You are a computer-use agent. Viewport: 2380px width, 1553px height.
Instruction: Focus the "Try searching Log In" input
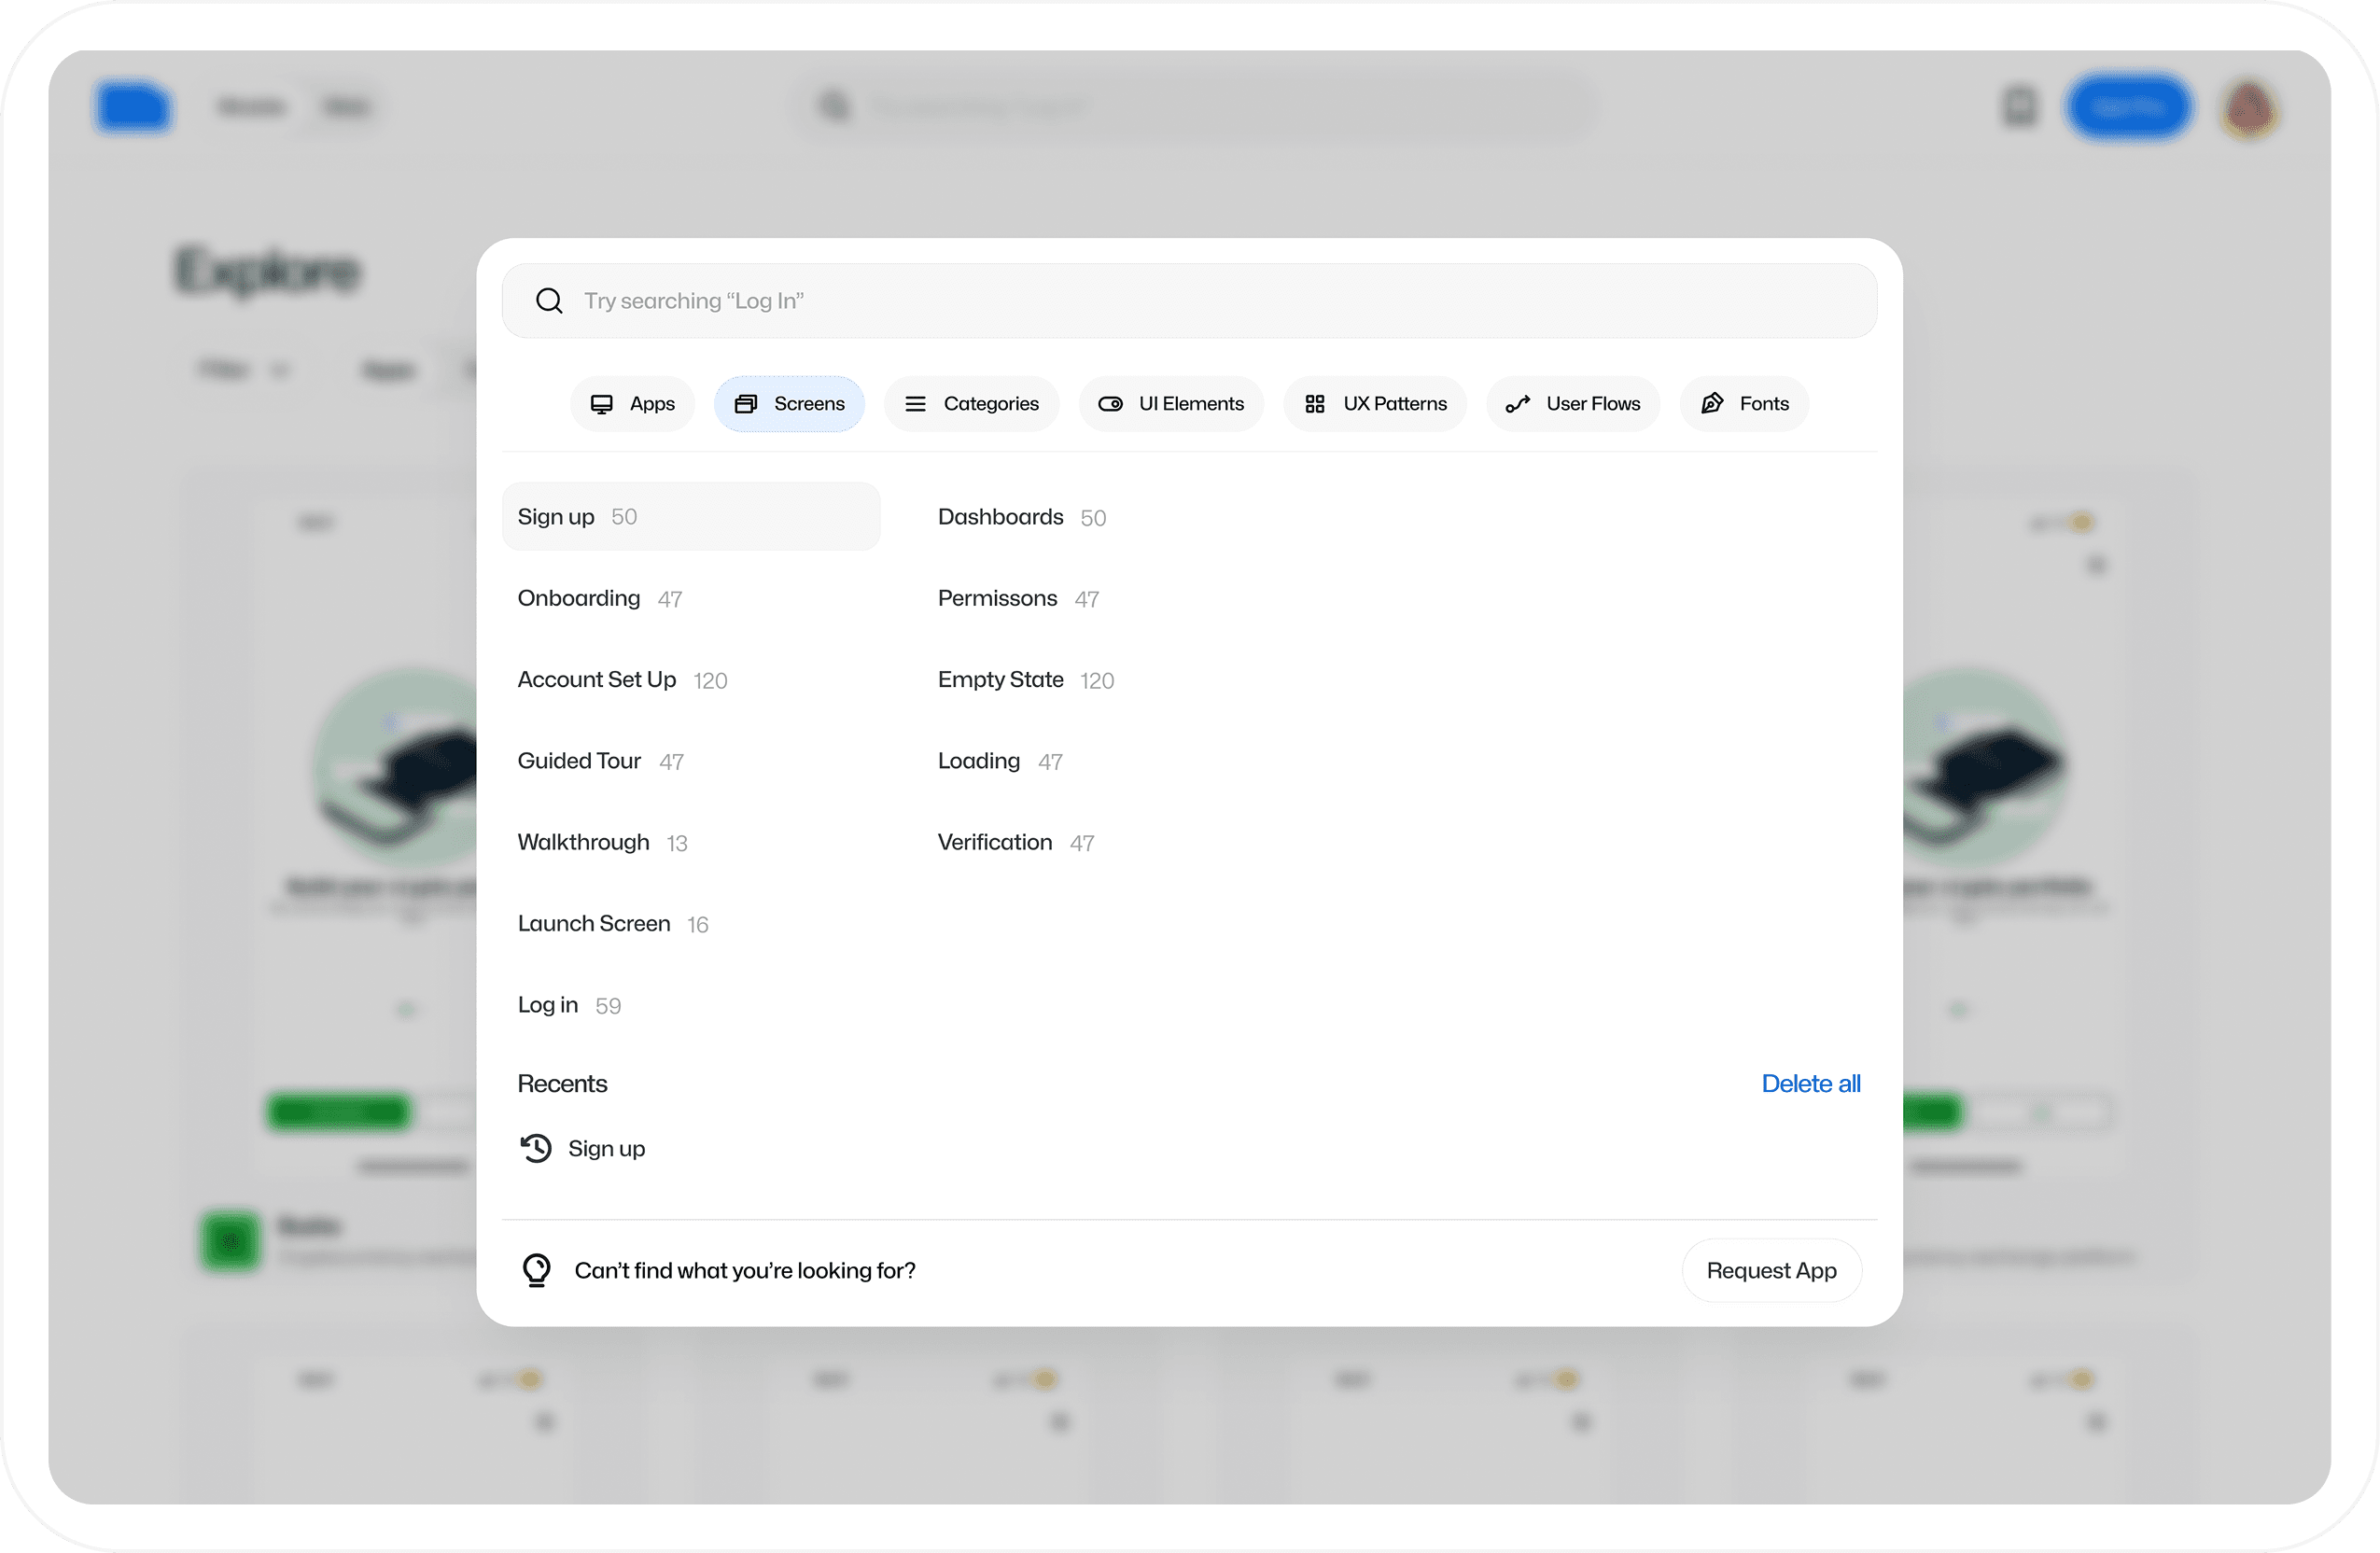click(x=1189, y=301)
